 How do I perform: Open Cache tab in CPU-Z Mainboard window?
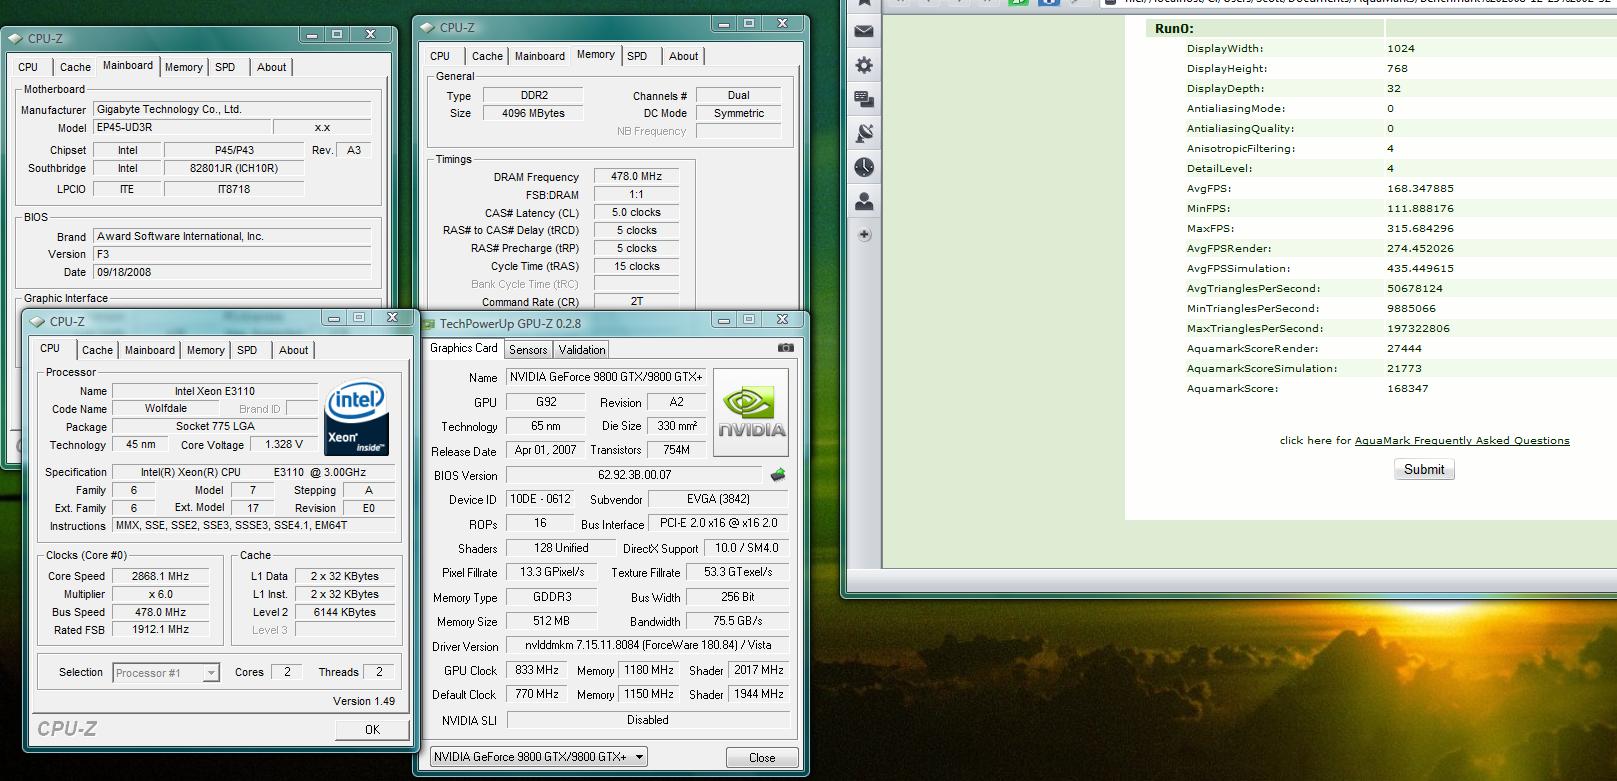pyautogui.click(x=75, y=67)
